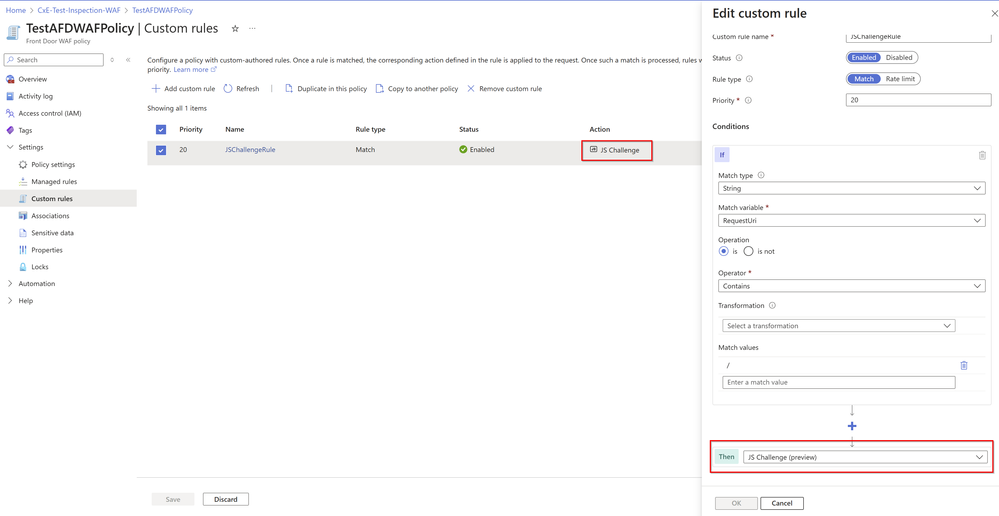Open the Then action dropdown
The height and width of the screenshot is (516, 999).
pyautogui.click(x=865, y=457)
